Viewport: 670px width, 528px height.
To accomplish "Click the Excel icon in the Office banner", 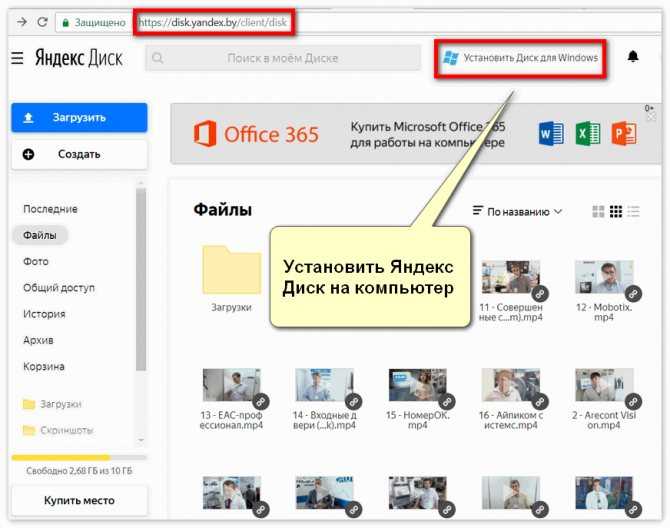I will [x=588, y=134].
